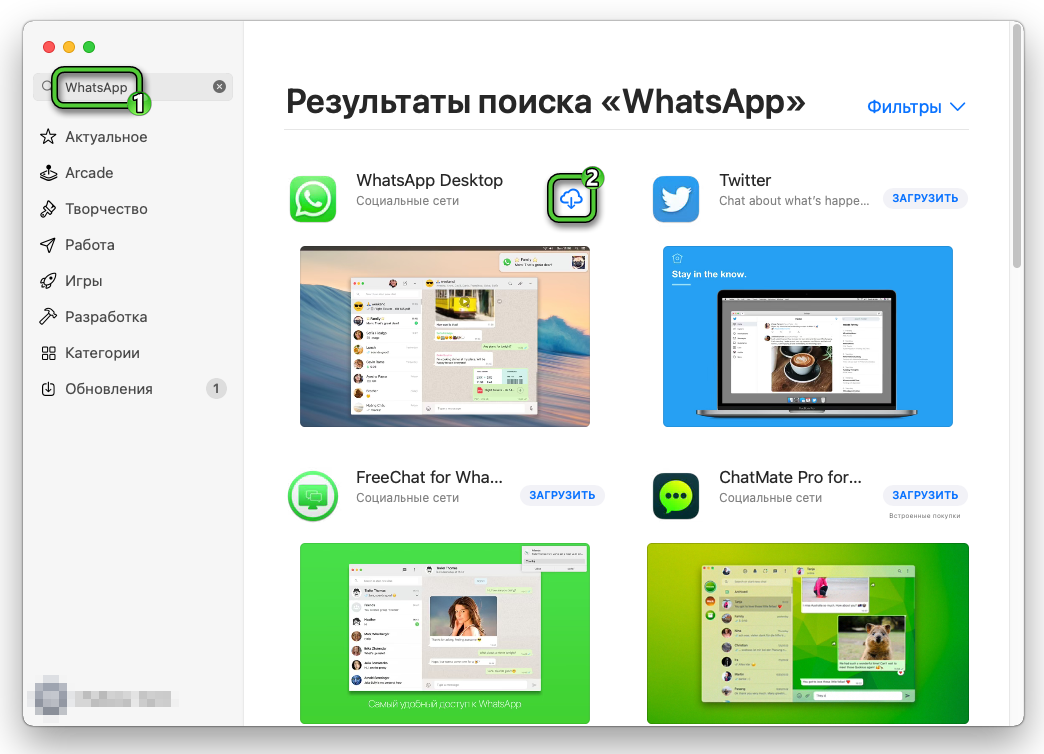Click the WhatsApp Desktop app icon
Screen dimensions: 1044x754
click(x=313, y=198)
